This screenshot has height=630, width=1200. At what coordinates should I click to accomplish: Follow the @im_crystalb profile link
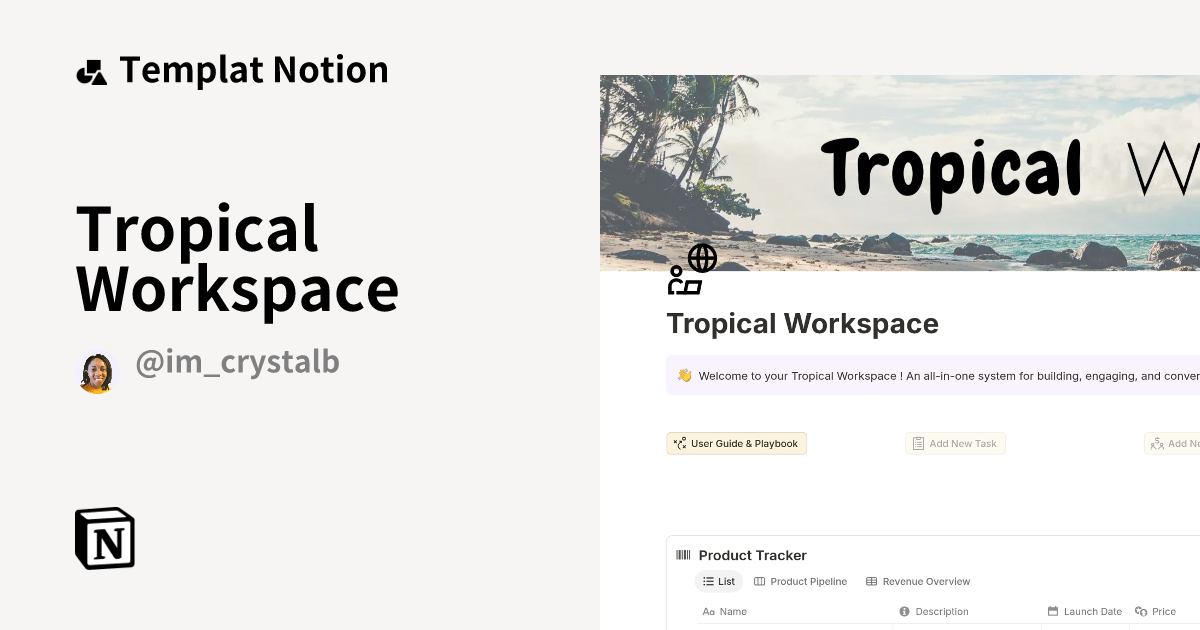pyautogui.click(x=238, y=362)
